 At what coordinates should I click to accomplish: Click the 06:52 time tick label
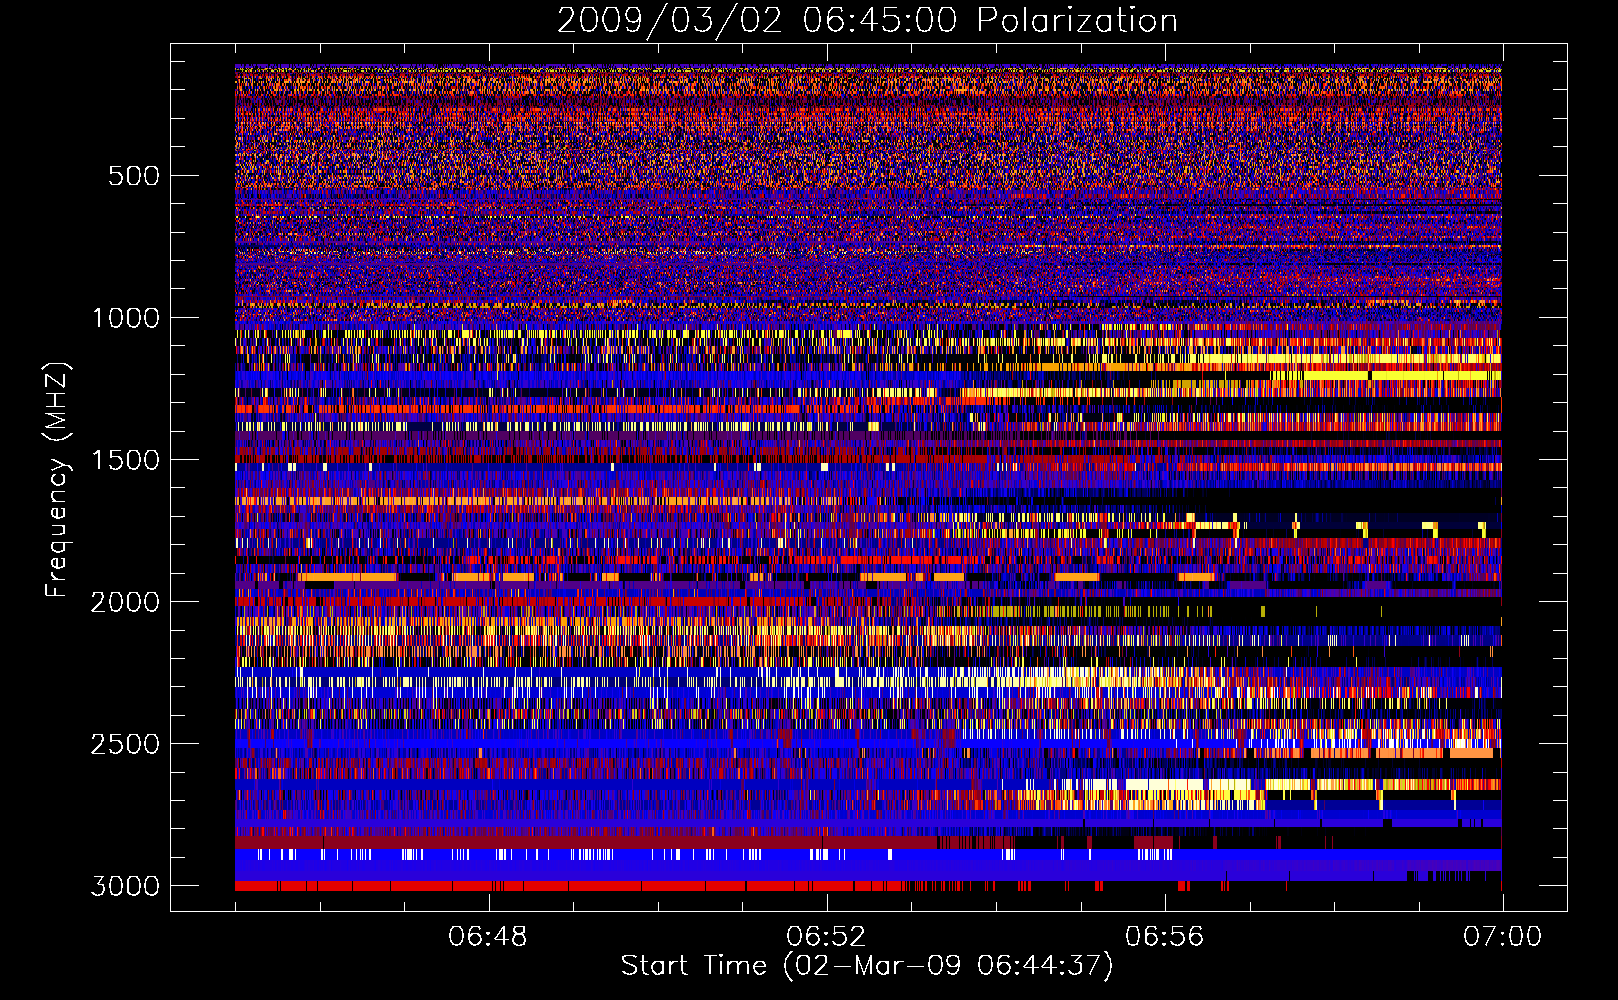826,937
